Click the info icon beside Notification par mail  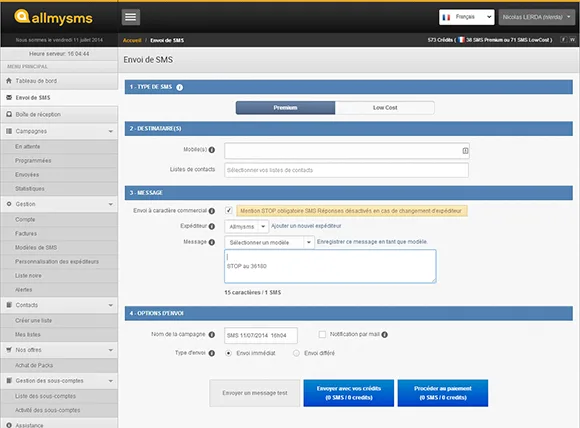(385, 335)
